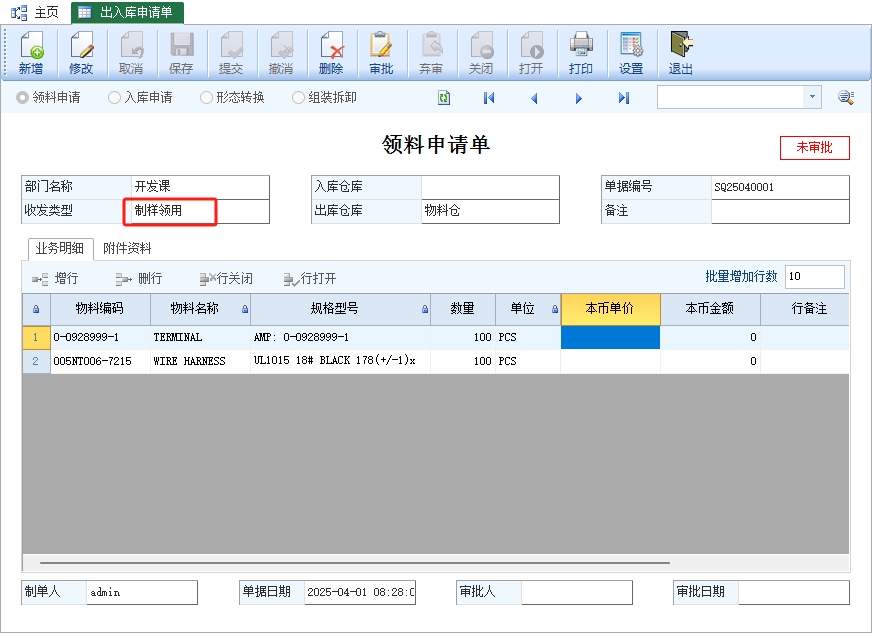
Task: Select the 组装拆卸 radio button
Action: click(298, 98)
